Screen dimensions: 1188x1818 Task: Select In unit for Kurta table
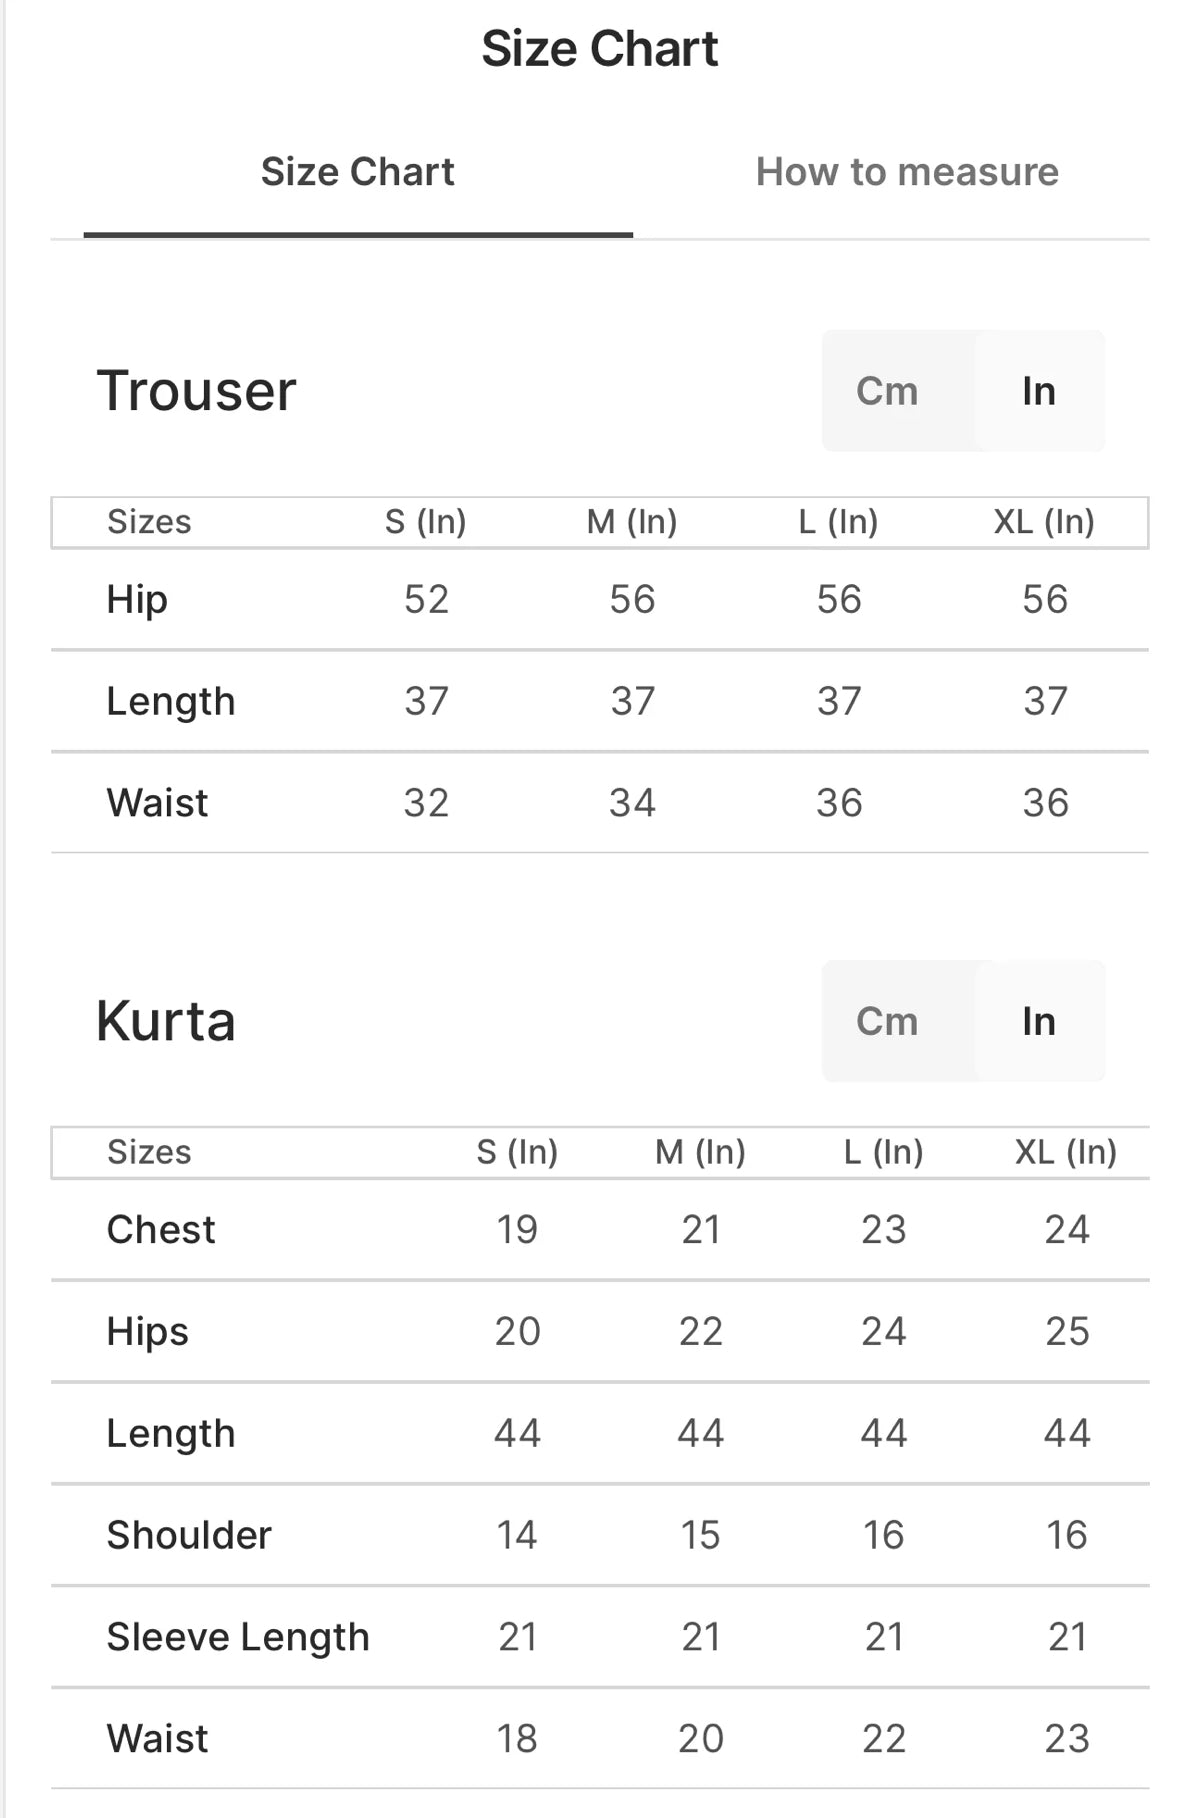[1038, 1021]
